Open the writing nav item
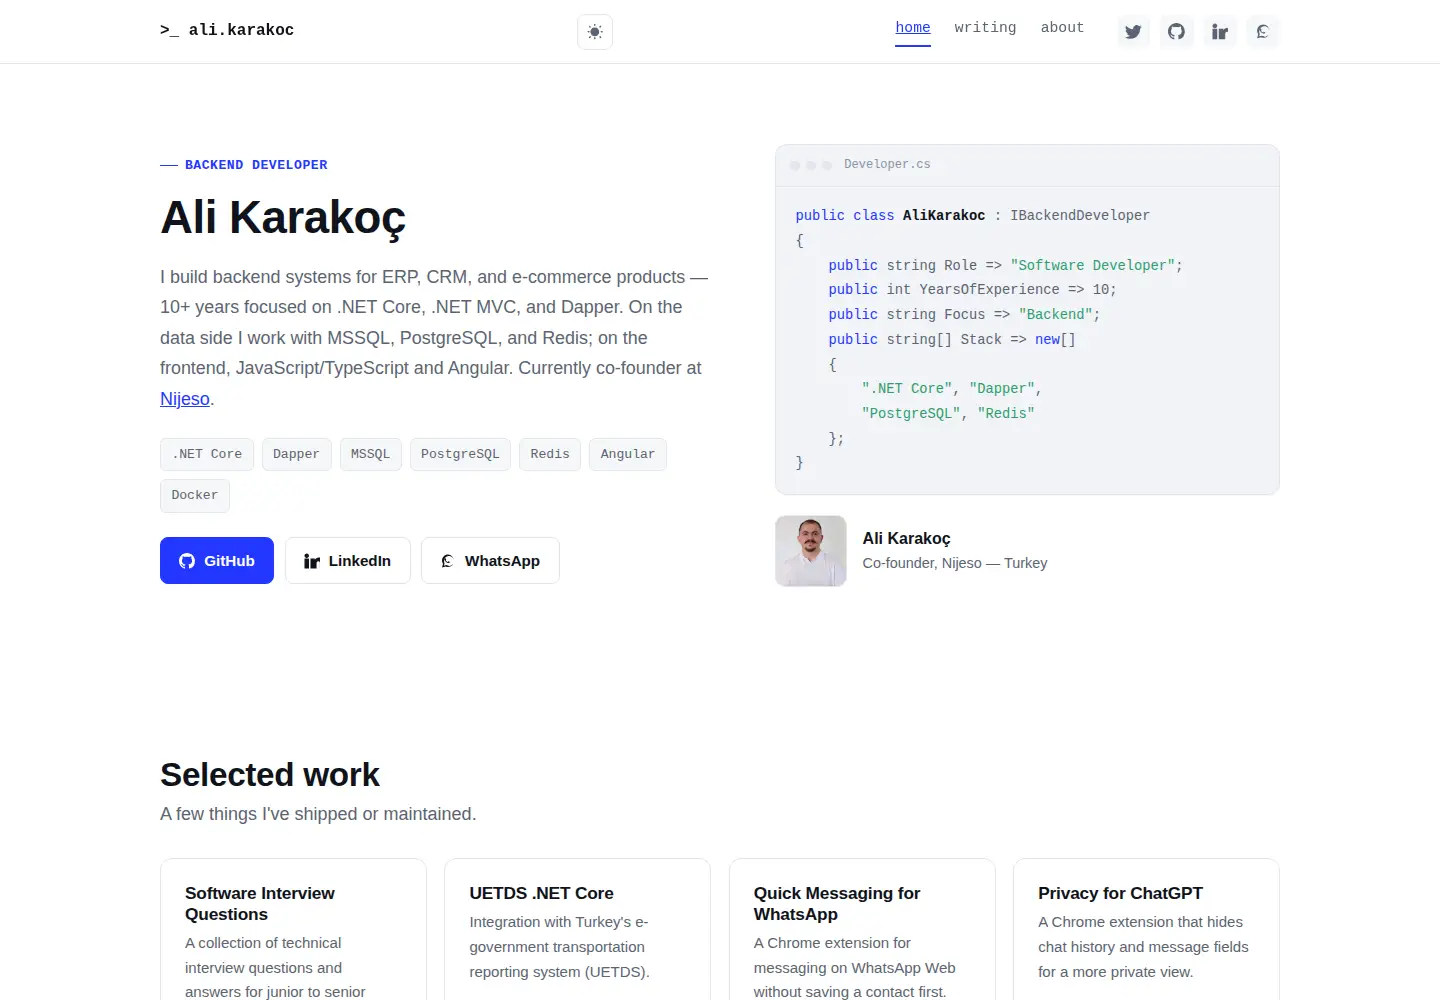The width and height of the screenshot is (1440, 1000). tap(985, 28)
